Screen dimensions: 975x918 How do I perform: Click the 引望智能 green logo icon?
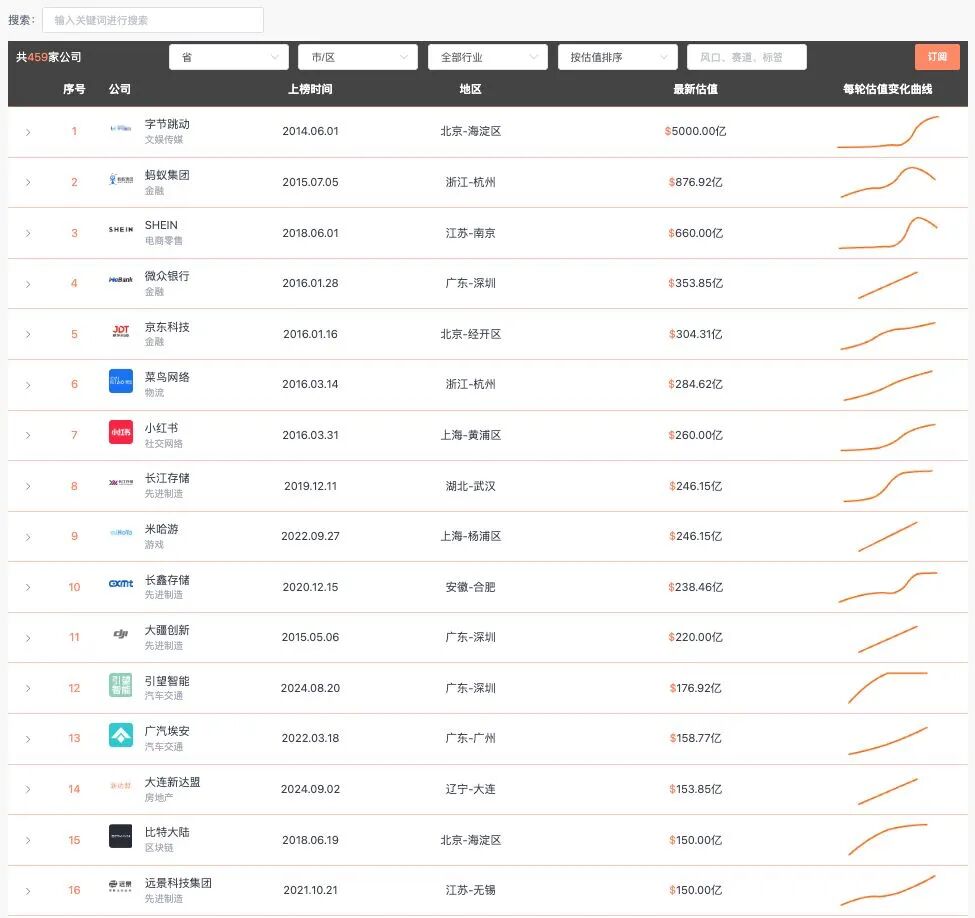pyautogui.click(x=121, y=685)
